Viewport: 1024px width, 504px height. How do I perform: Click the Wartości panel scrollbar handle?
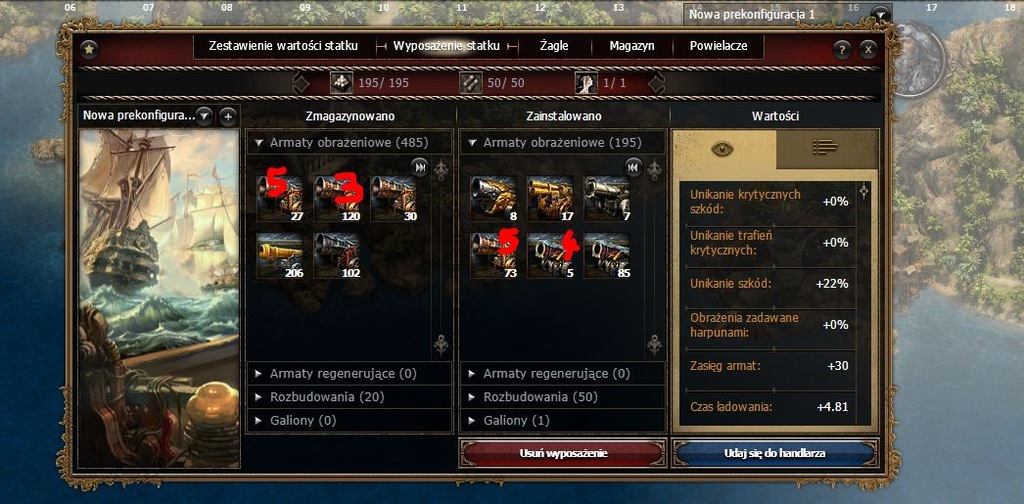pyautogui.click(x=864, y=191)
